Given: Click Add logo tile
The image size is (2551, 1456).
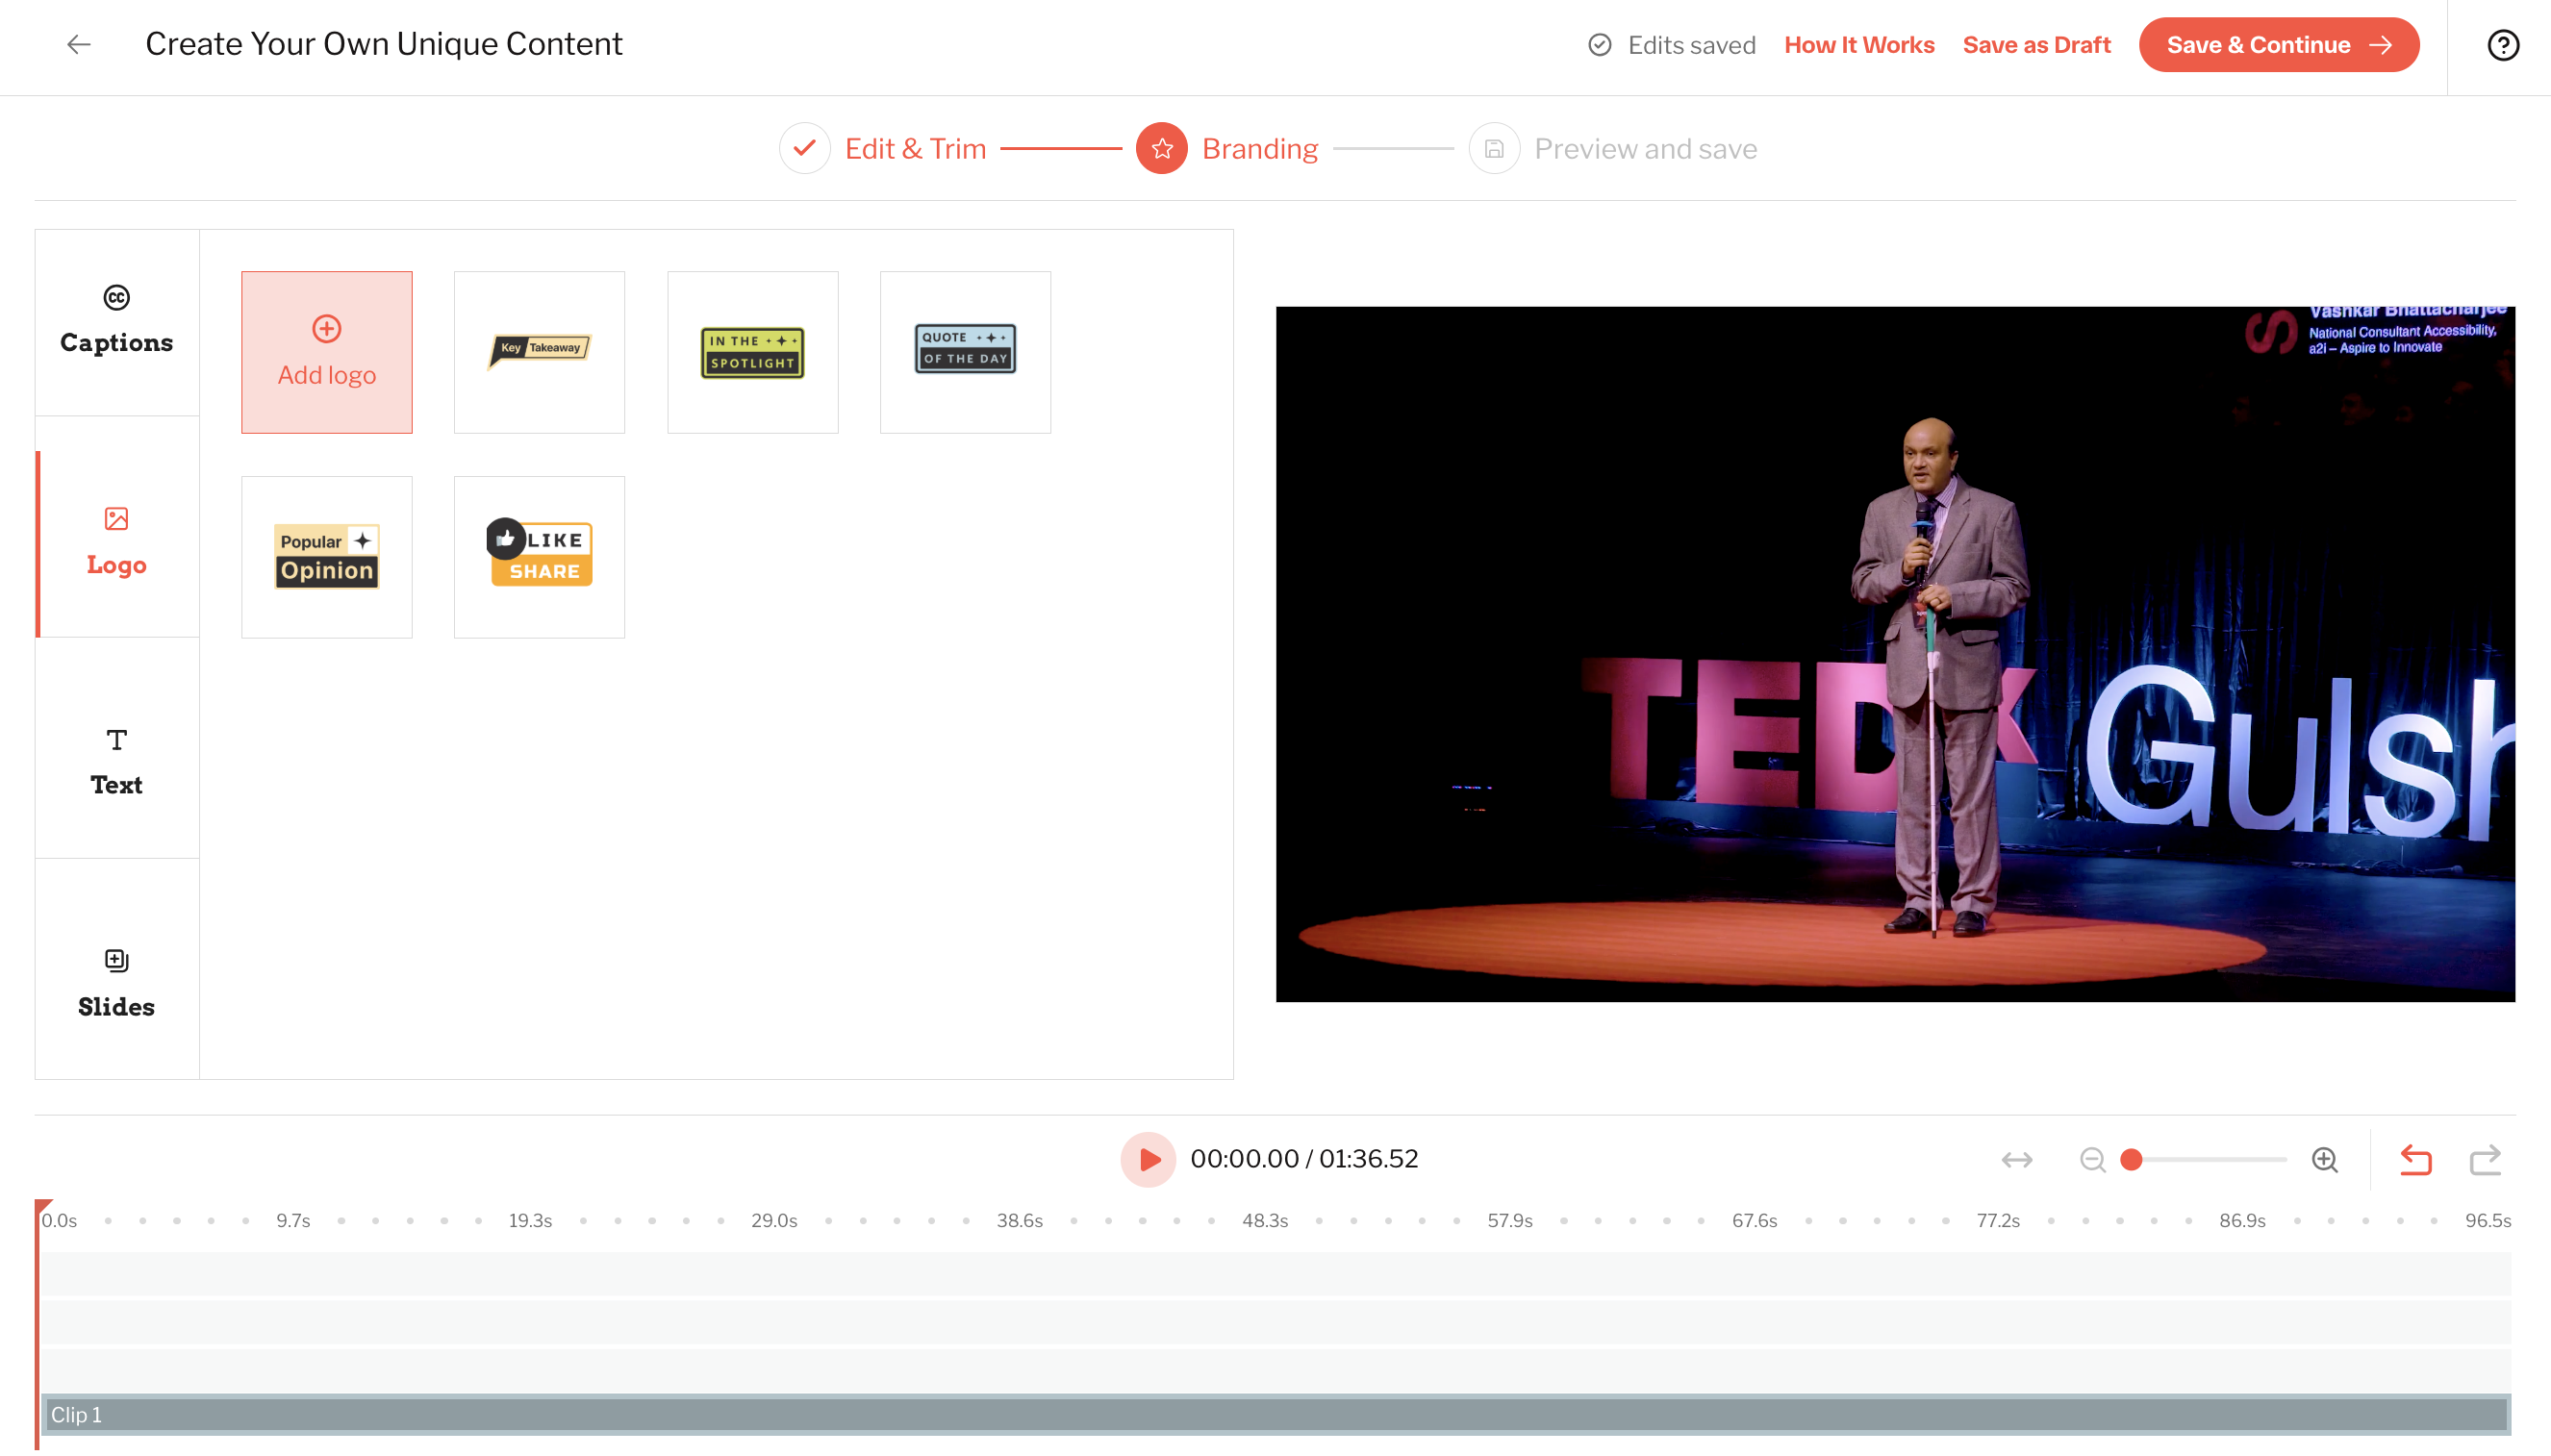Looking at the screenshot, I should coord(327,352).
